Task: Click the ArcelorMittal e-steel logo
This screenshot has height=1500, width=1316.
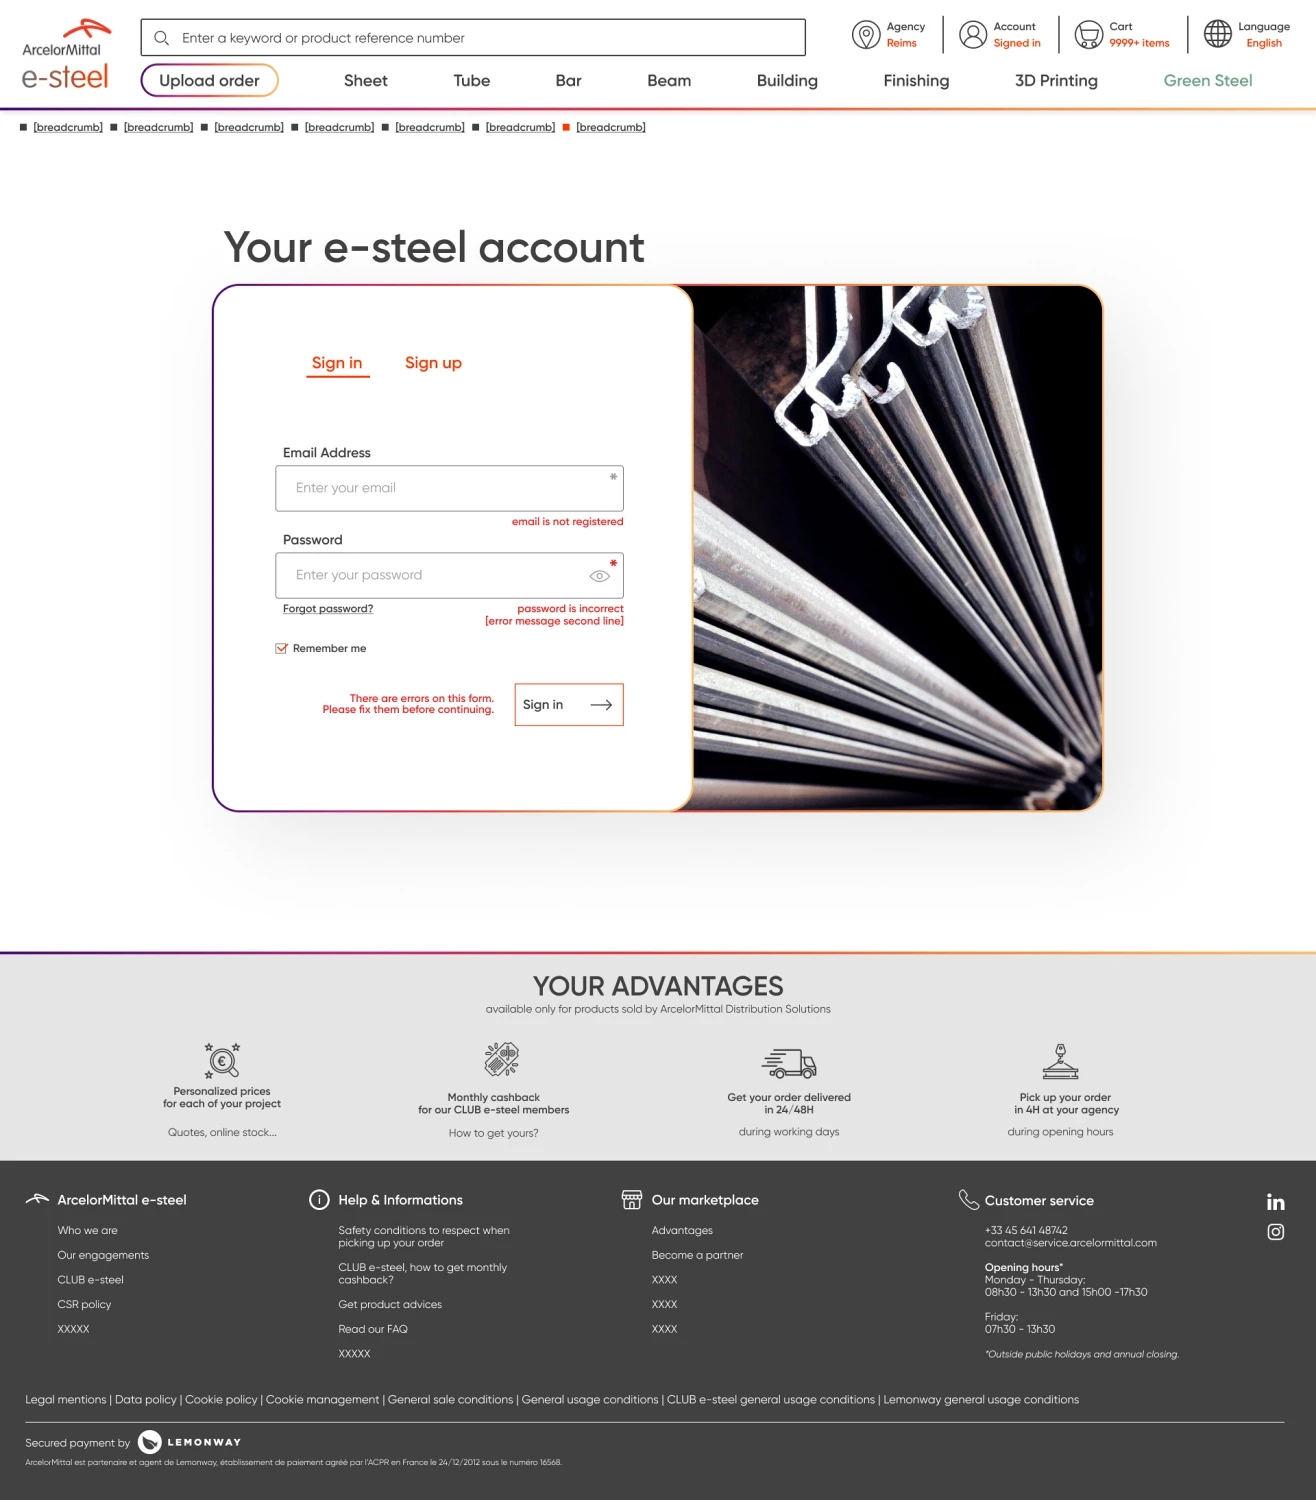Action: pyautogui.click(x=66, y=54)
